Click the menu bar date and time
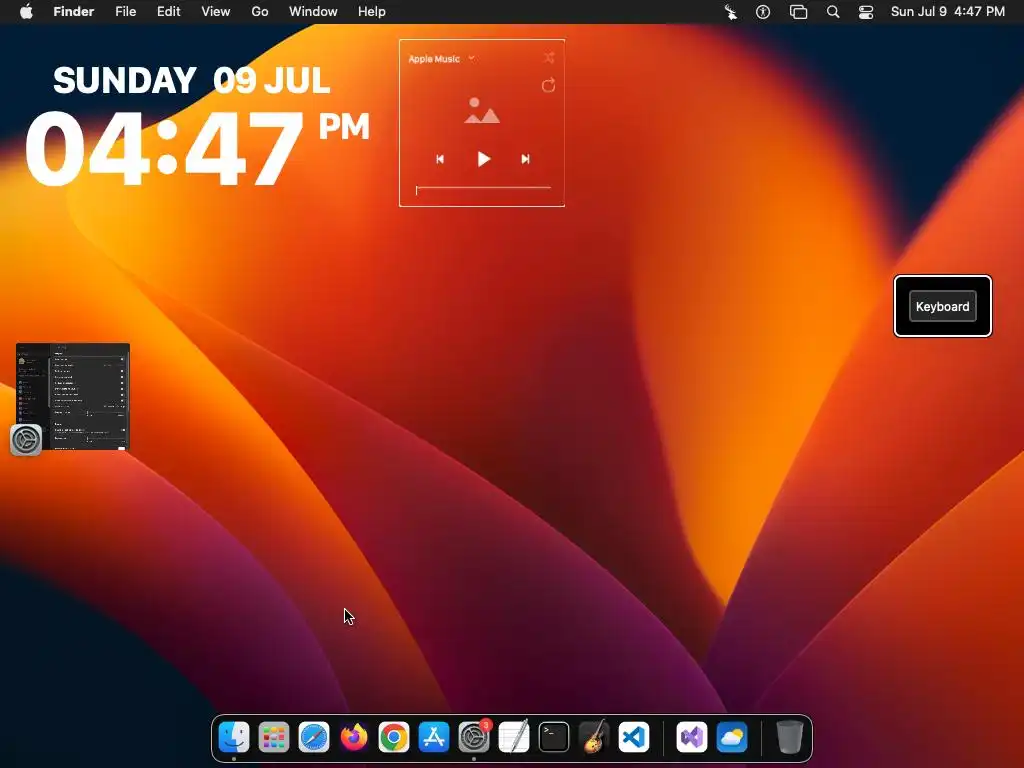Viewport: 1024px width, 768px height. coord(948,12)
